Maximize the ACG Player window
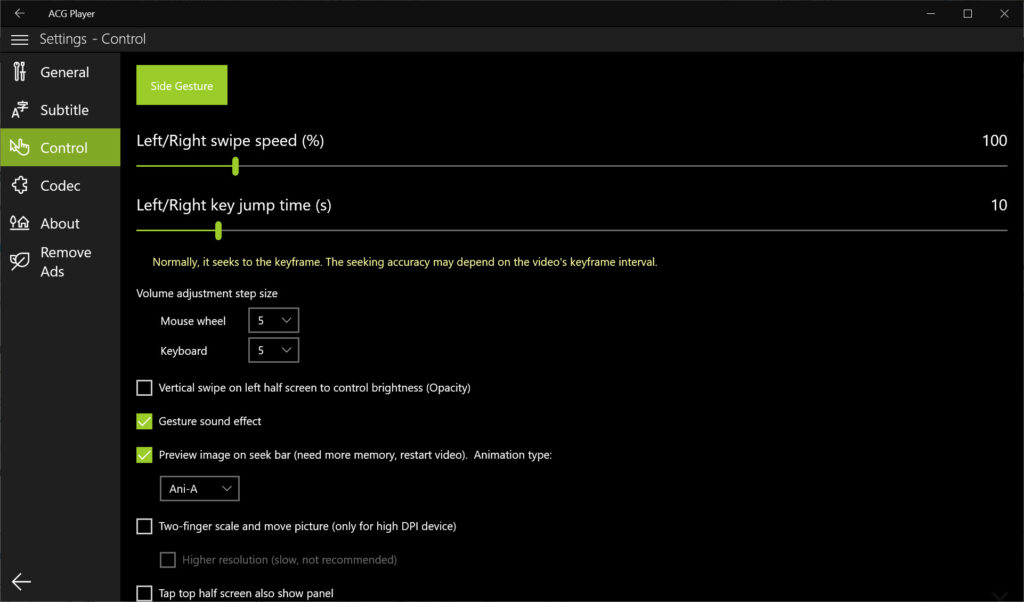1024x602 pixels. [968, 13]
